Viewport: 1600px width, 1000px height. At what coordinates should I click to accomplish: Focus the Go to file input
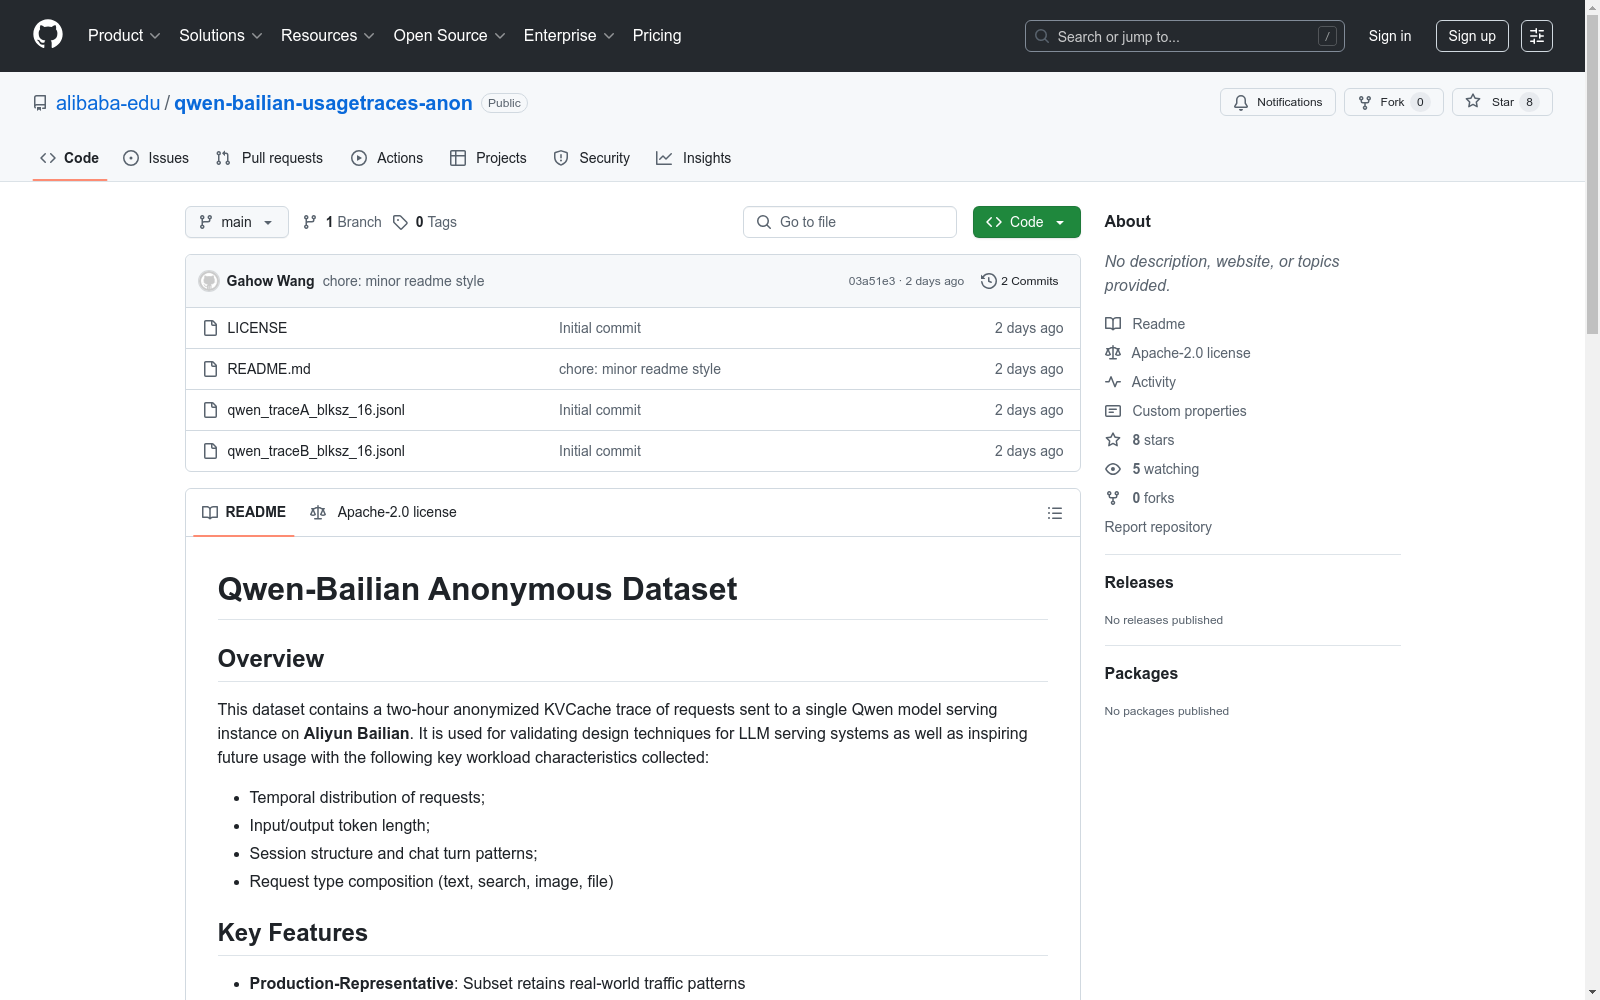[850, 222]
